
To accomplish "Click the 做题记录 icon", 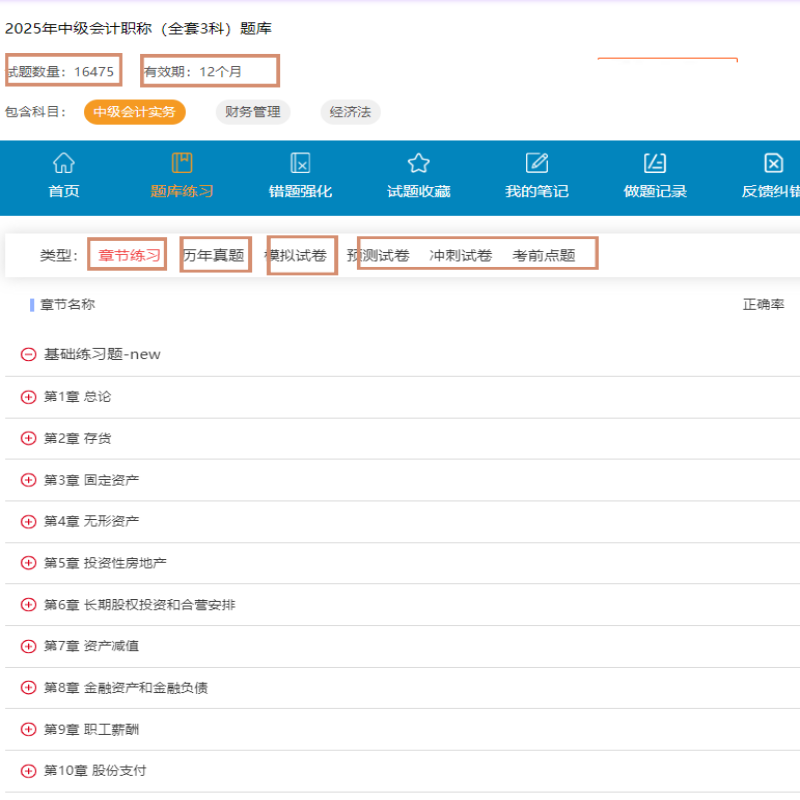I will (655, 163).
